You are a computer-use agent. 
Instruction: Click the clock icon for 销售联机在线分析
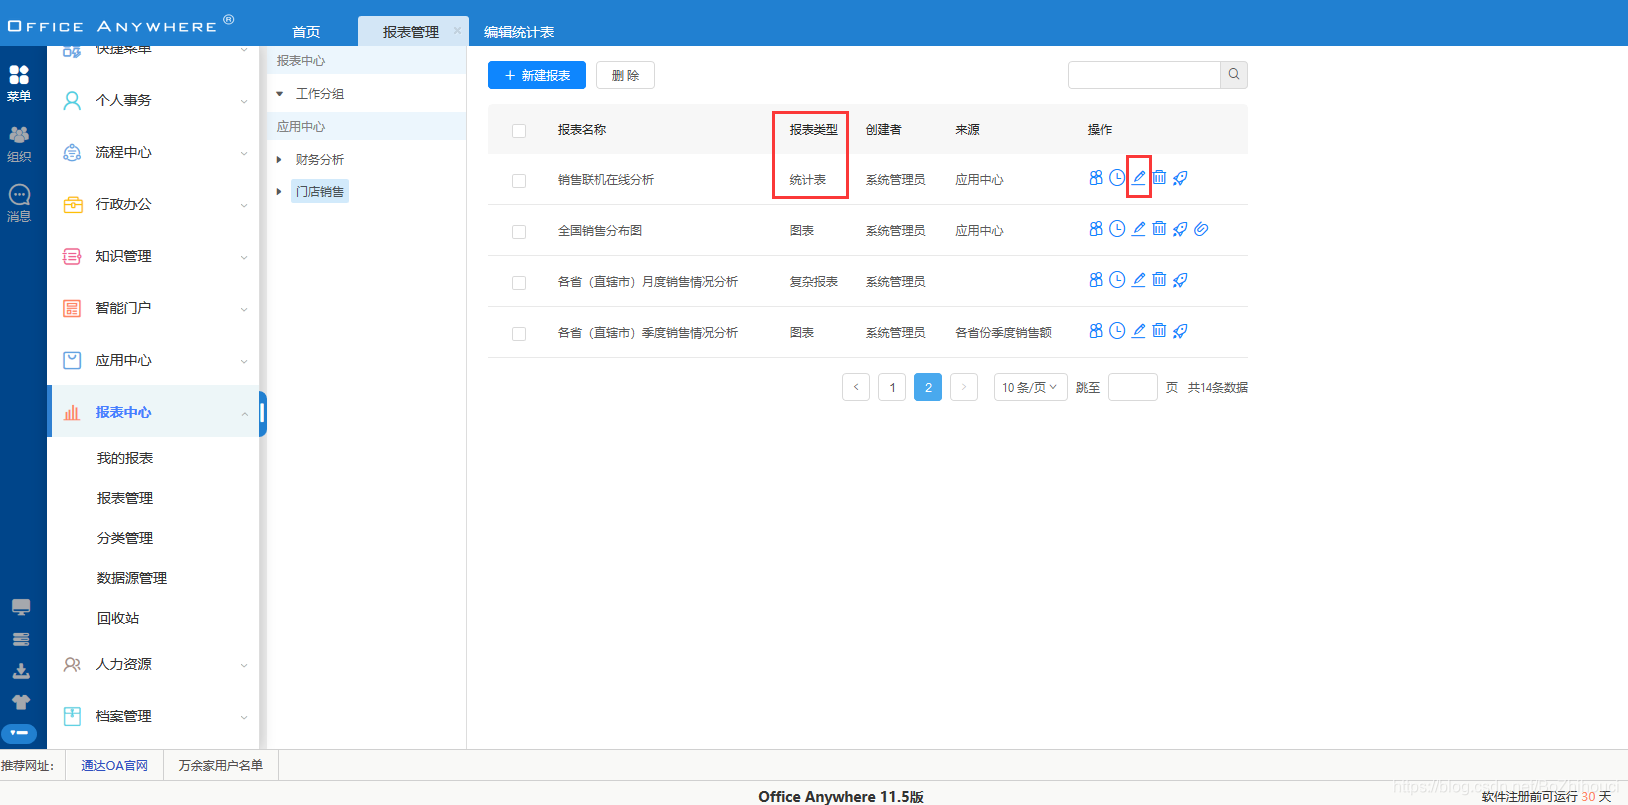(x=1117, y=178)
